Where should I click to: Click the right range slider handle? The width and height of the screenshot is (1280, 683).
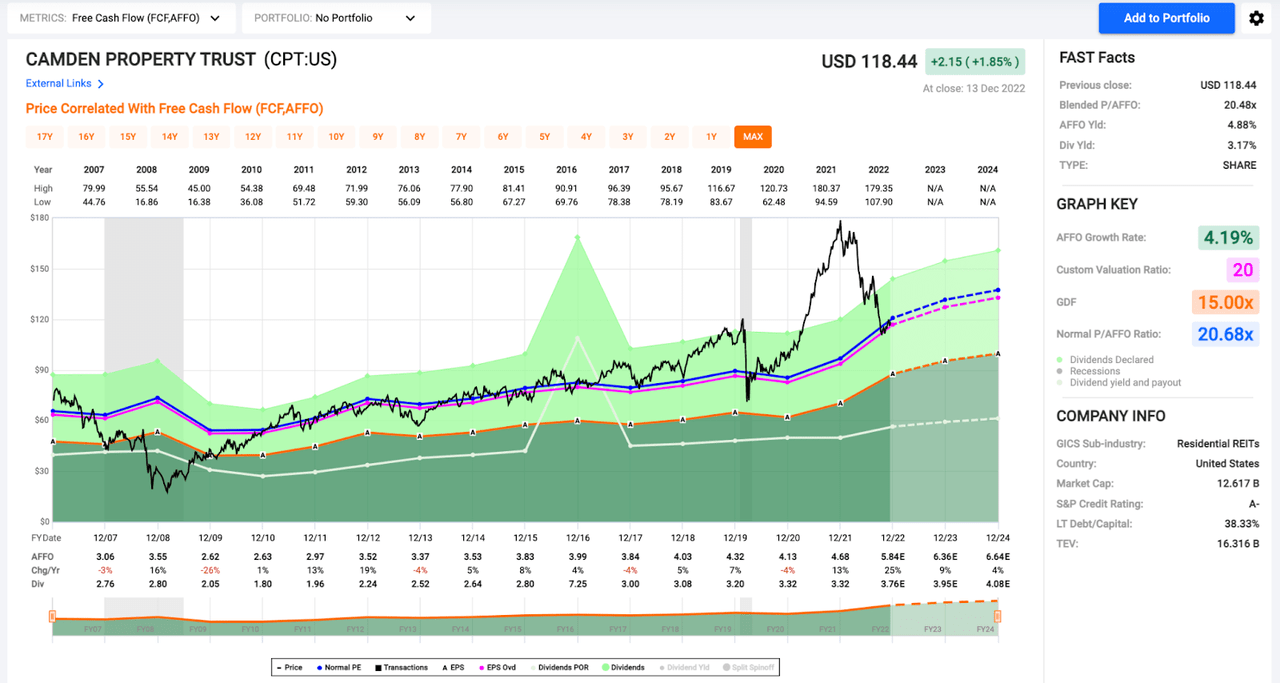point(997,616)
